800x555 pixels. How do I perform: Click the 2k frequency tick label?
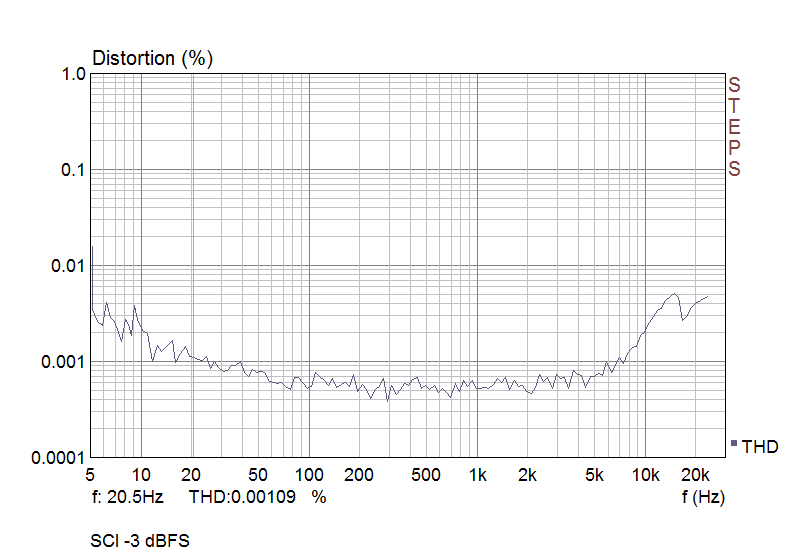527,475
